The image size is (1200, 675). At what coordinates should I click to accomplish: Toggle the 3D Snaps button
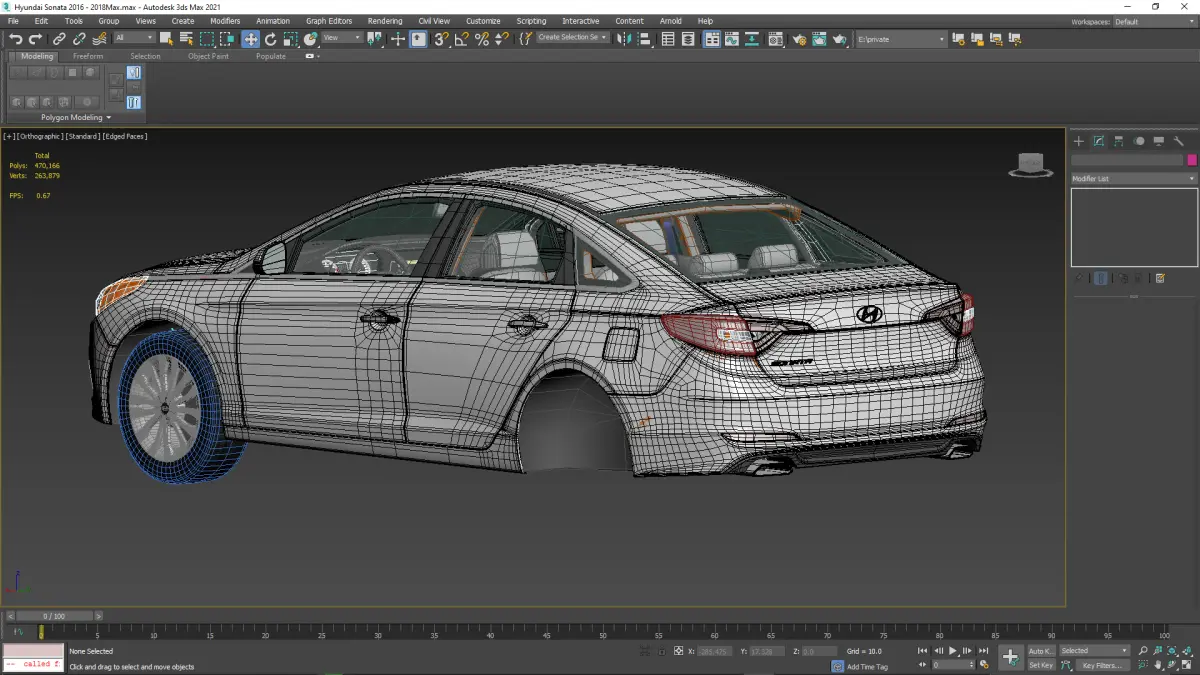[441, 39]
